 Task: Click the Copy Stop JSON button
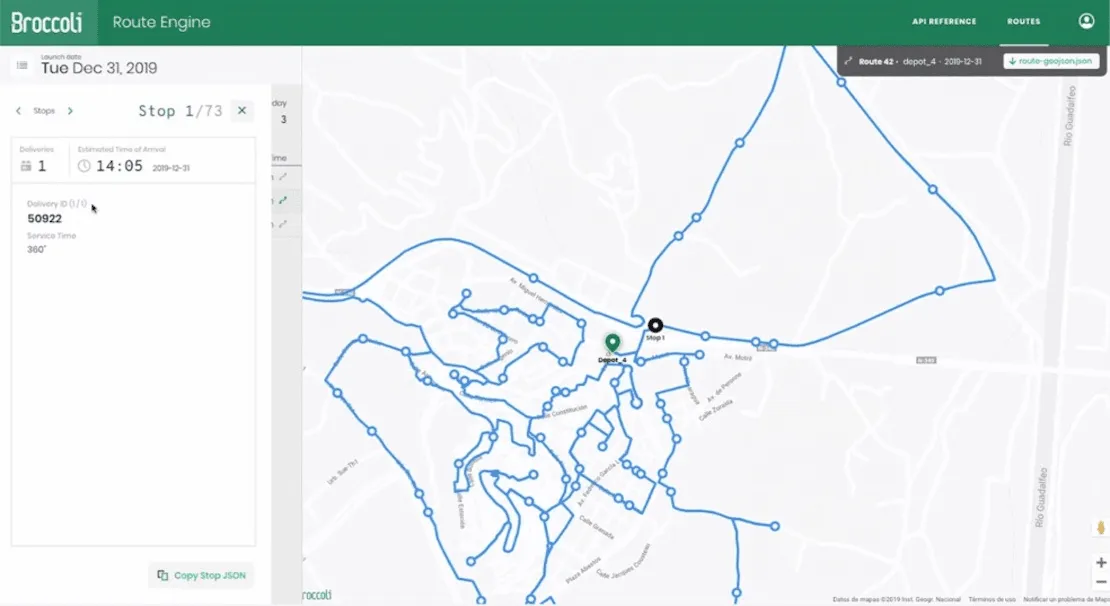click(200, 575)
